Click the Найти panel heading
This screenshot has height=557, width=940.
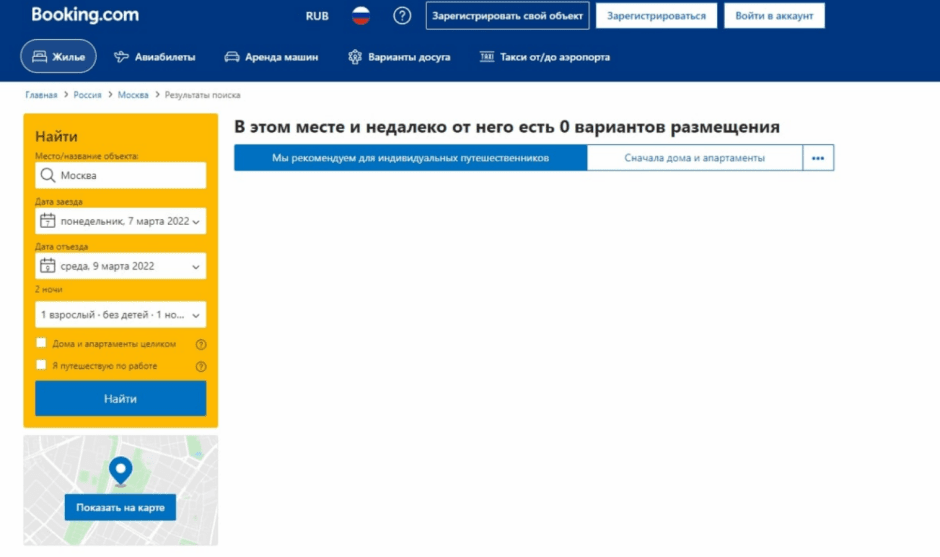tap(56, 136)
